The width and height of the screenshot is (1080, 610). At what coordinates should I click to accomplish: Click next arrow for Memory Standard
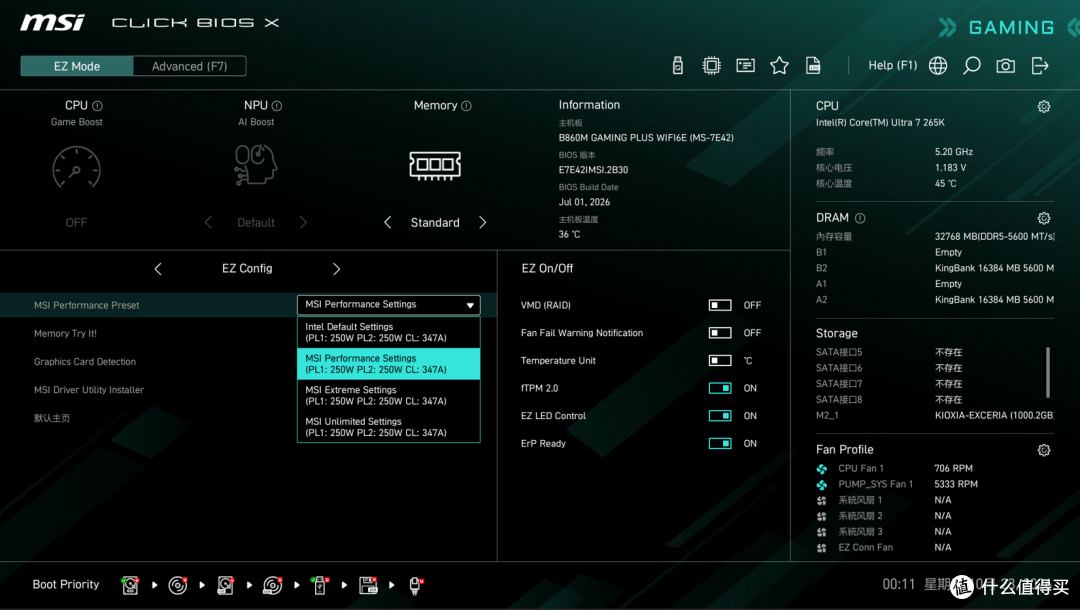pos(483,222)
